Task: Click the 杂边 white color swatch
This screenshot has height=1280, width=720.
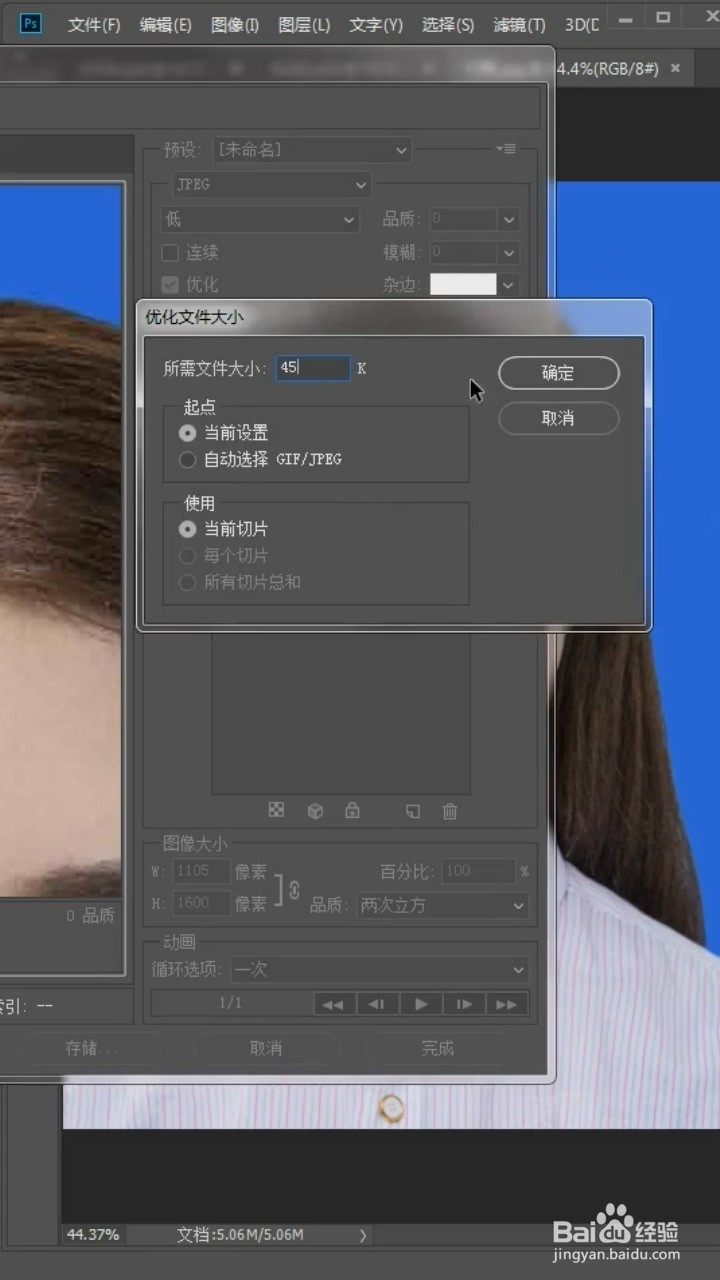Action: [463, 284]
